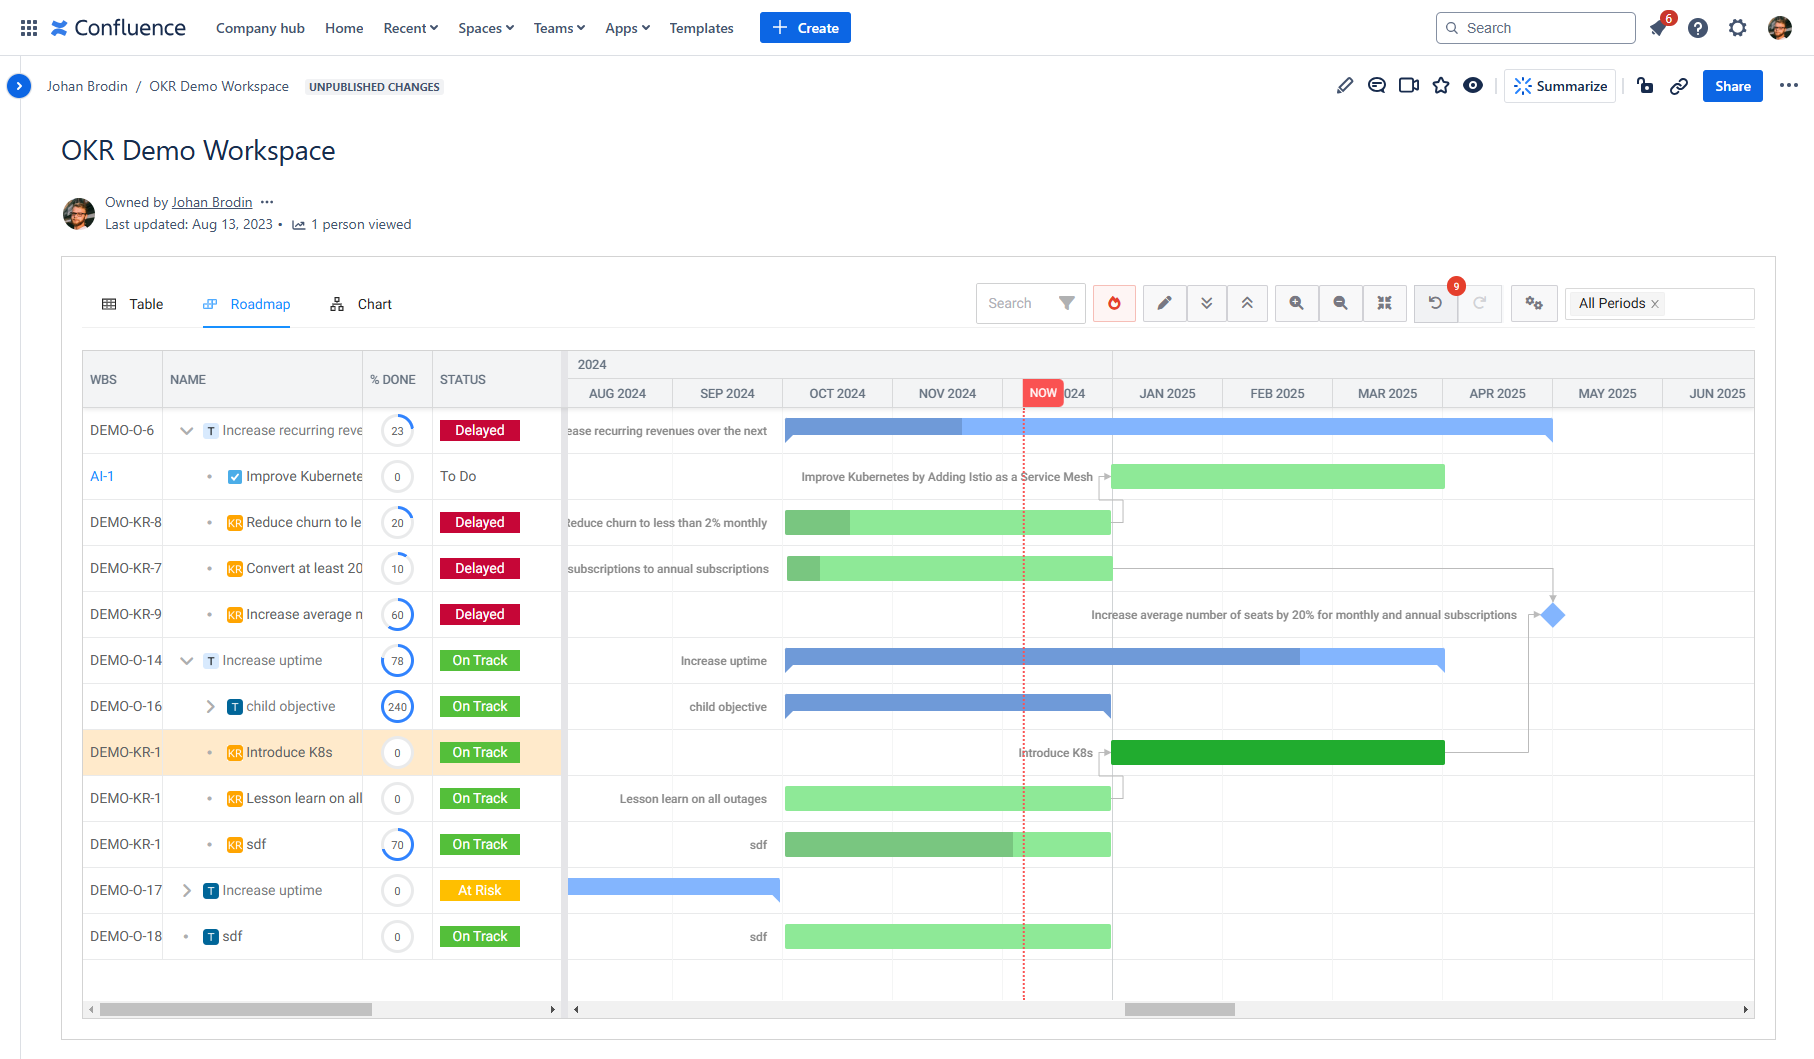This screenshot has width=1814, height=1059.
Task: Click the flame critical path icon
Action: [1114, 303]
